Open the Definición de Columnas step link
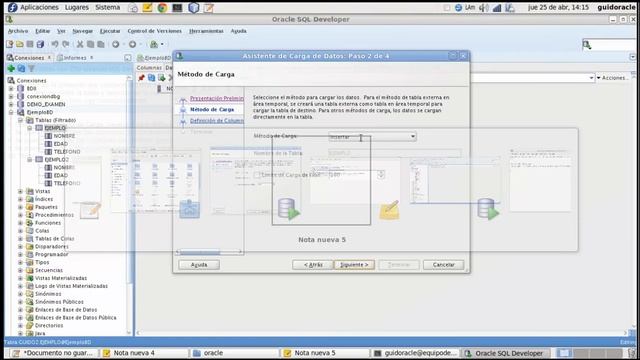Viewport: 640px width, 360px height. [x=216, y=121]
